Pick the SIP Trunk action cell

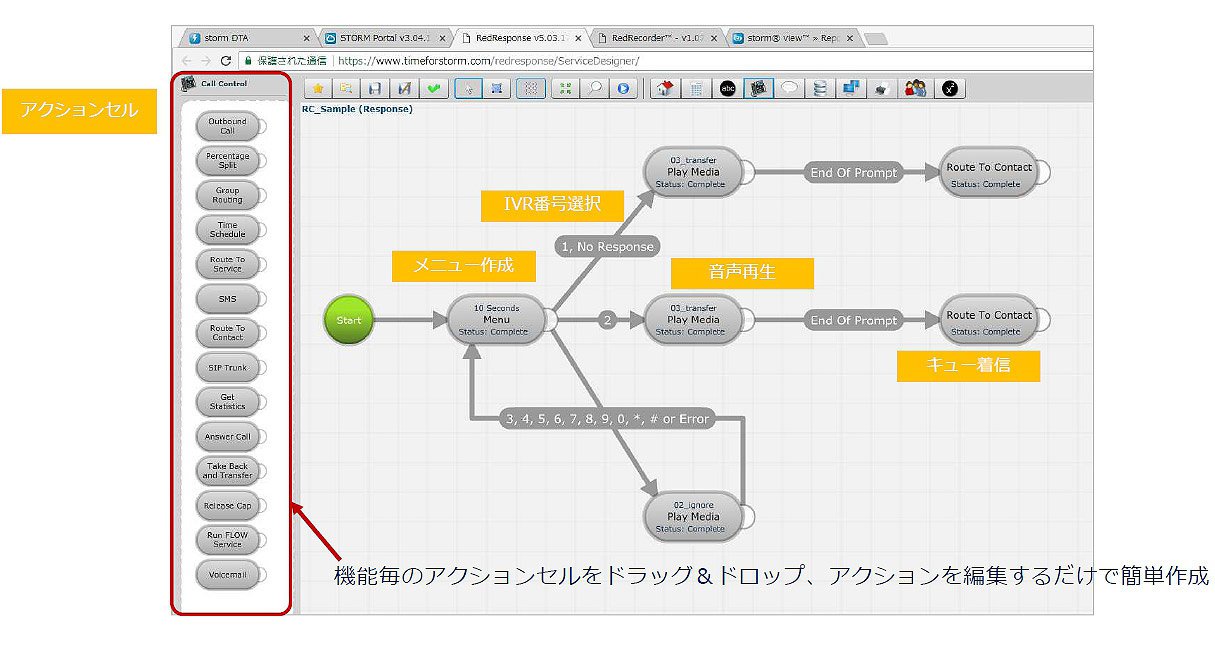(x=227, y=368)
